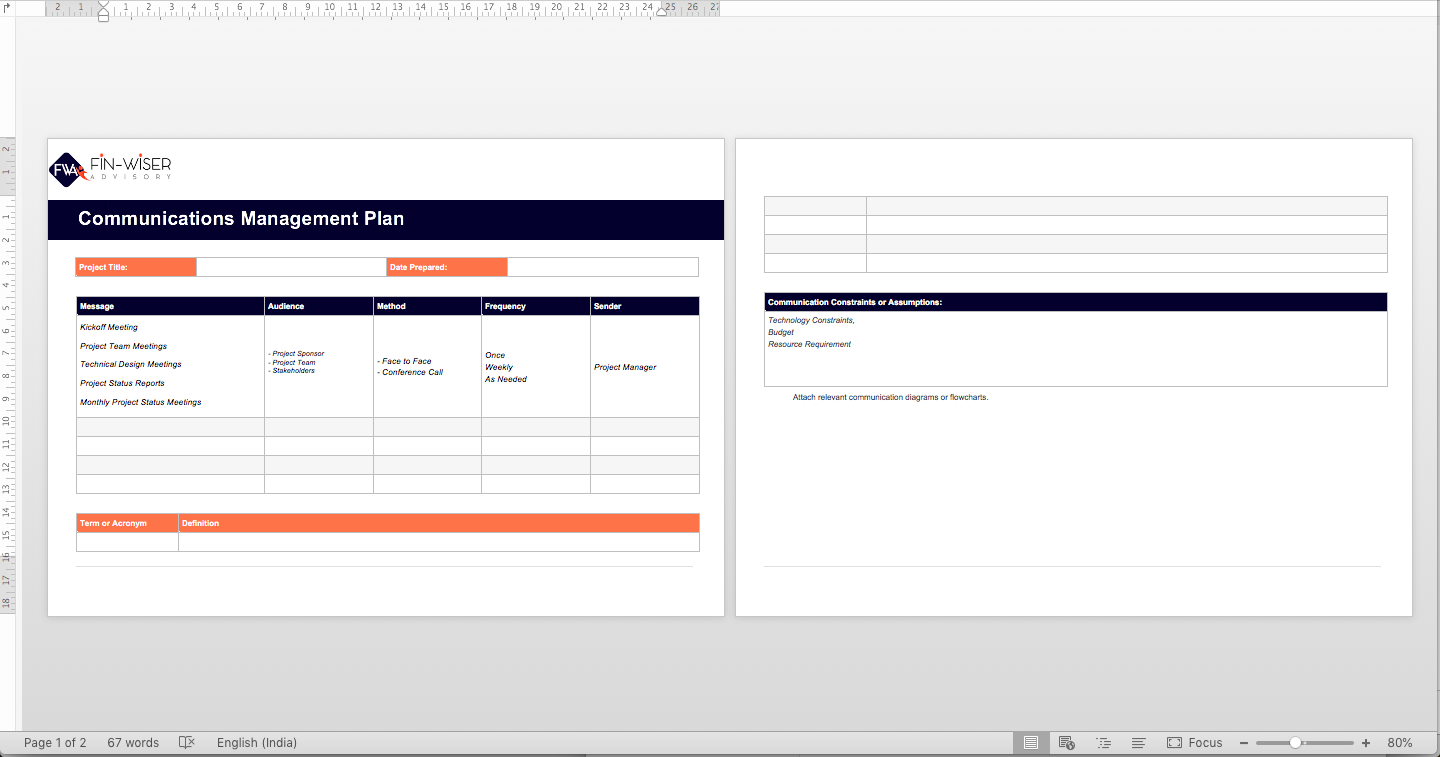Click As Needed in Frequency cell
1440x757 pixels.
click(x=506, y=379)
